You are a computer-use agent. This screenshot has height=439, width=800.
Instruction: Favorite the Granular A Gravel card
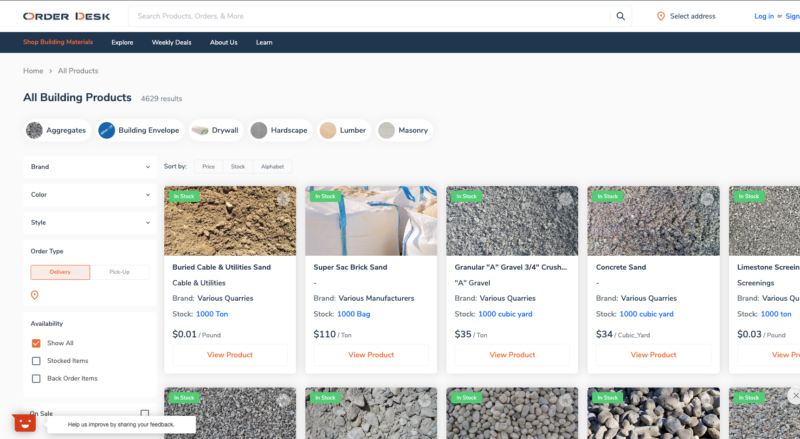point(565,199)
